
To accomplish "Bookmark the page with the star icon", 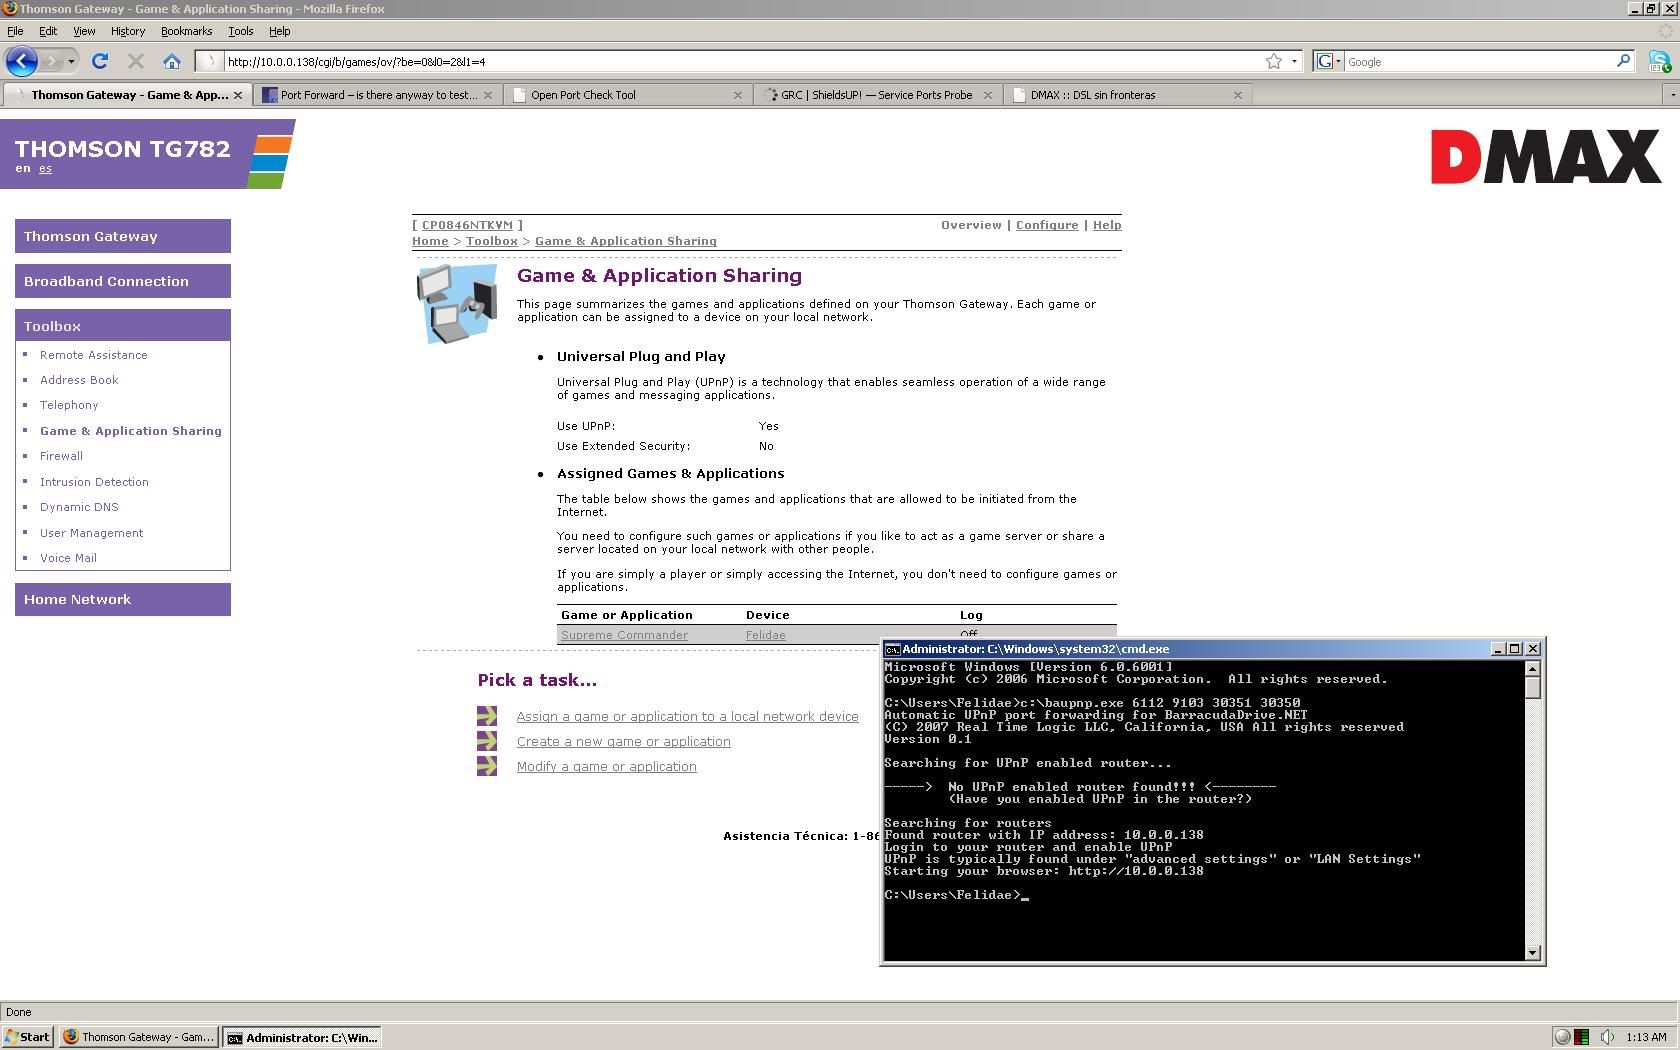I will coord(1273,61).
